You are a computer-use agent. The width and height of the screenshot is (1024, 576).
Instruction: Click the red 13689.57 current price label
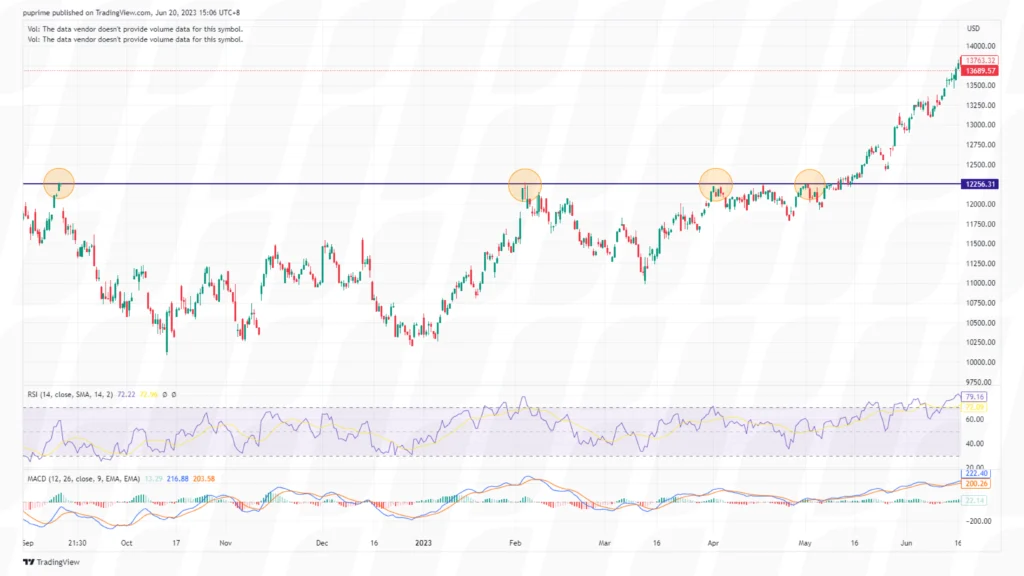[x=979, y=71]
